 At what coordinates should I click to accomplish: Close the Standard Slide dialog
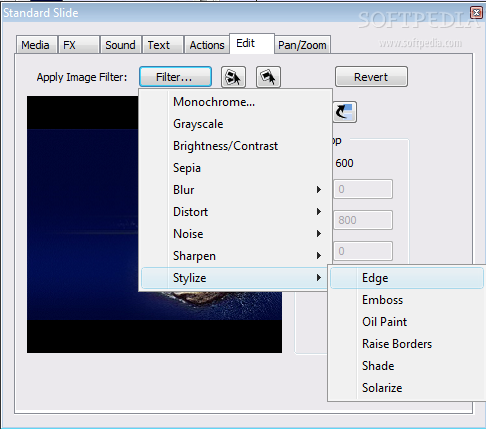coord(477,13)
